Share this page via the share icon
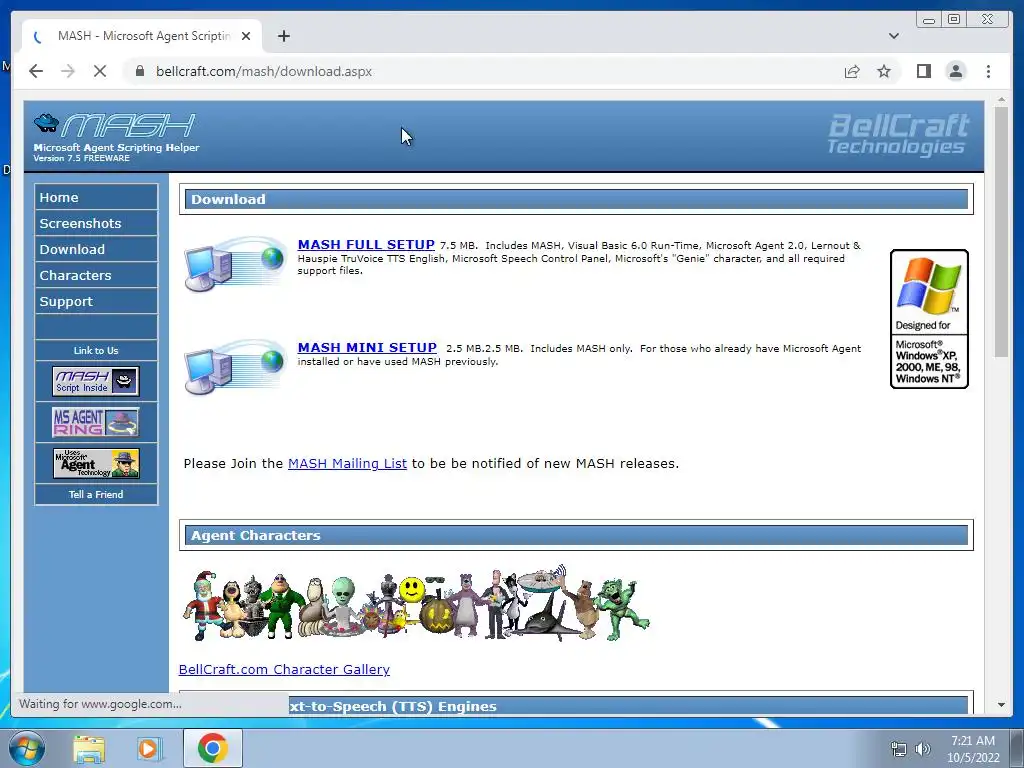The image size is (1024, 768). tap(852, 71)
